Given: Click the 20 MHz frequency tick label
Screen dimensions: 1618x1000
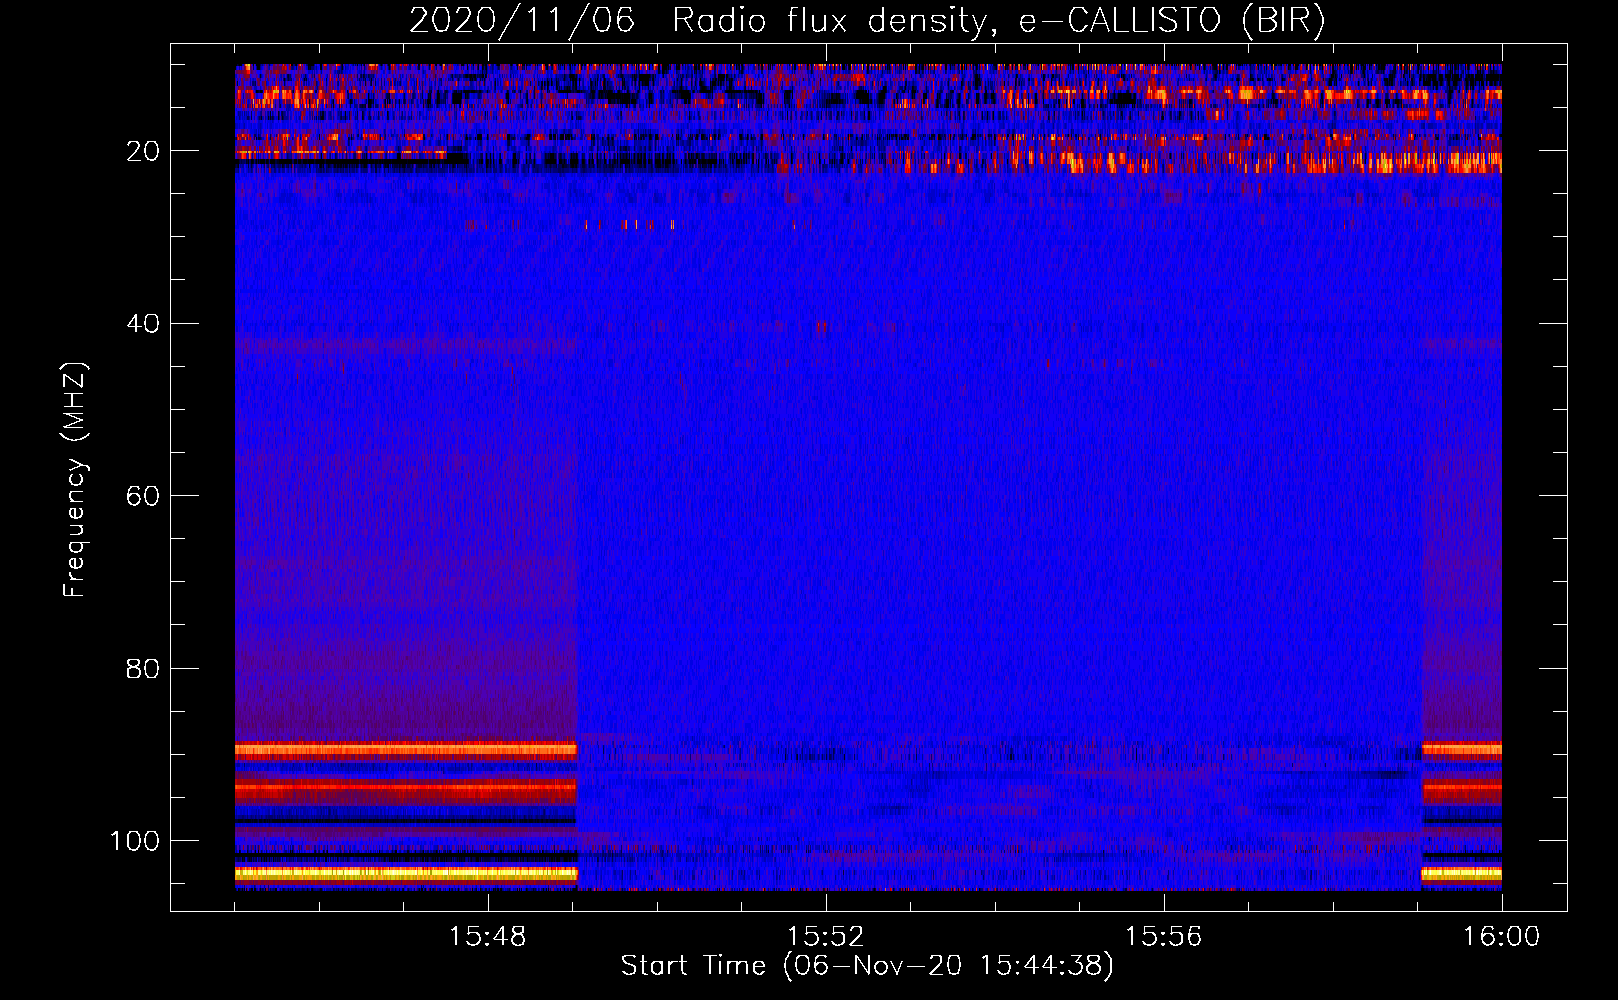Looking at the screenshot, I should tap(143, 151).
